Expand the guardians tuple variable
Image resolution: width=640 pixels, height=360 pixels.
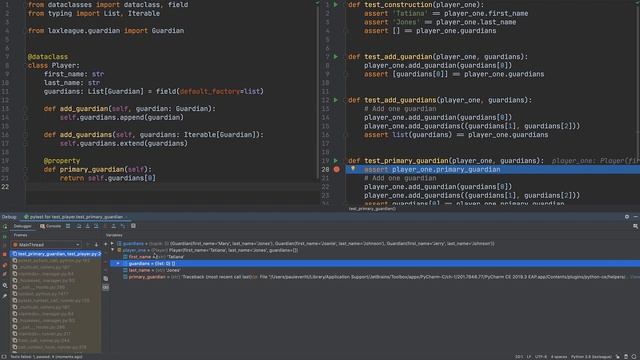pos(112,244)
